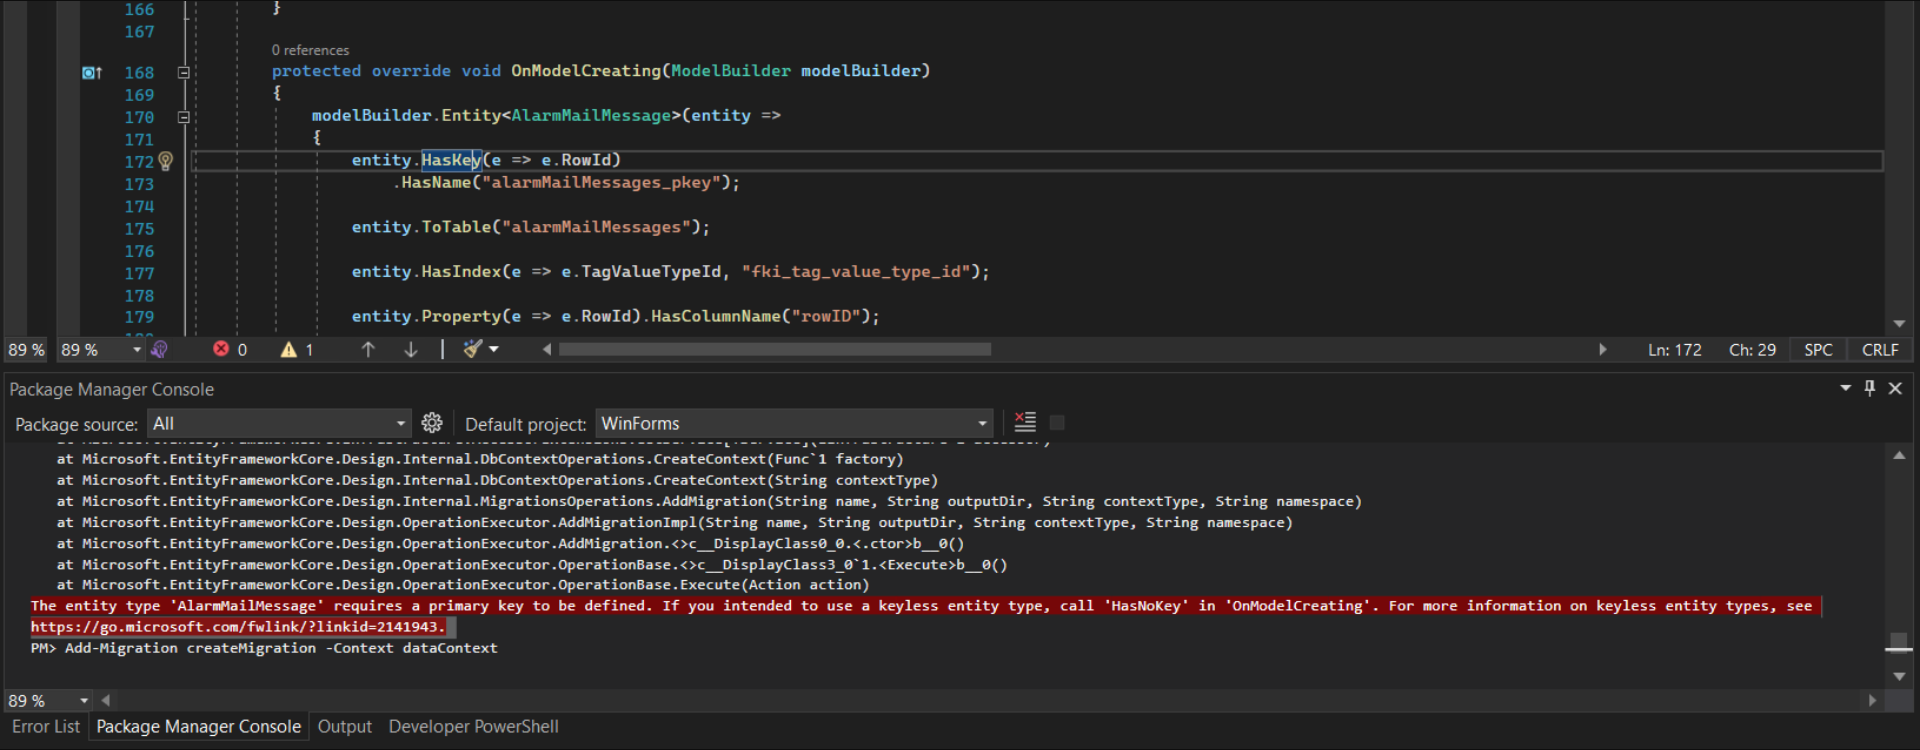Image resolution: width=1920 pixels, height=750 pixels.
Task: Open the go.microsoft.com fwlink URL in console
Action: tap(237, 627)
